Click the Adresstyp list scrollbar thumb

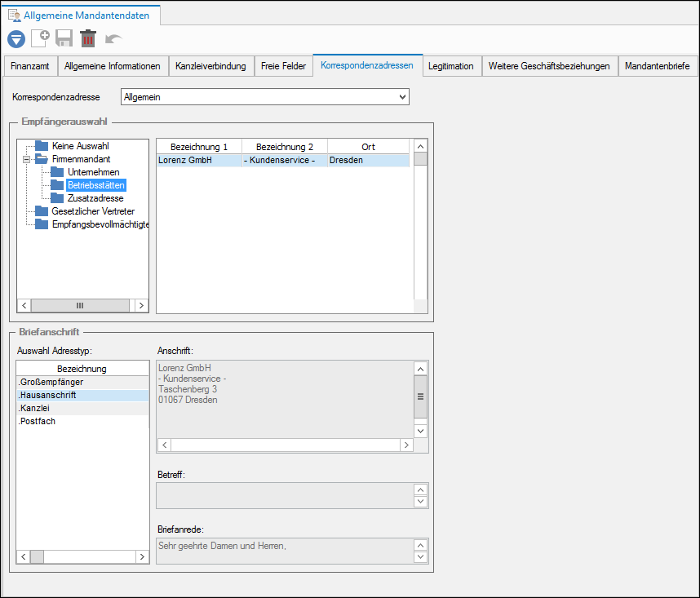[37, 556]
